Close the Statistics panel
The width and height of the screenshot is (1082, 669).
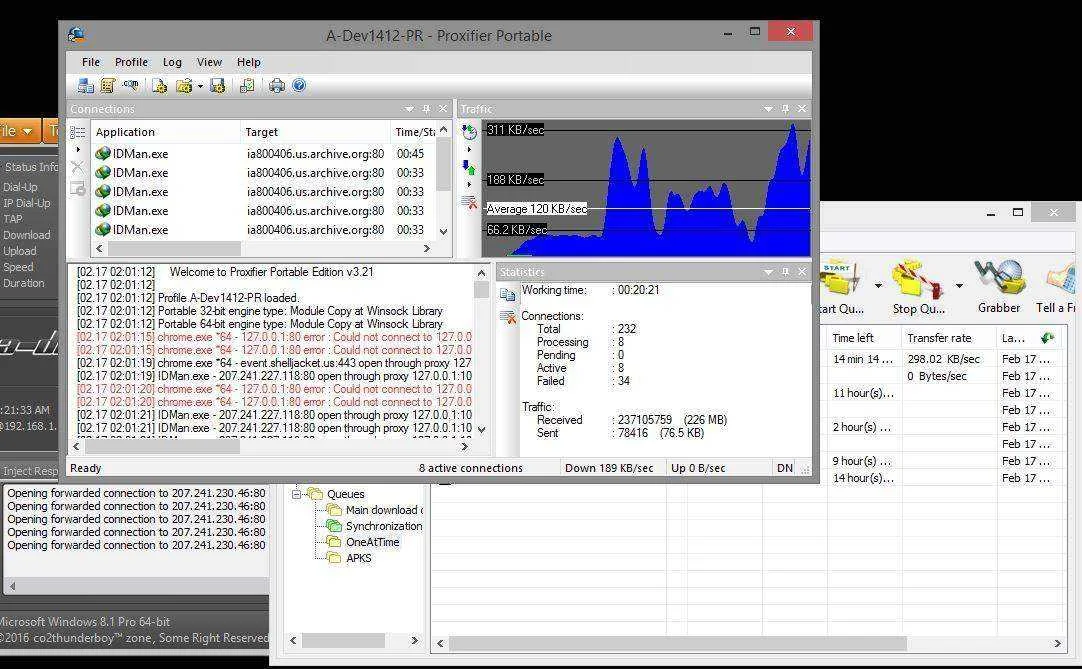pyautogui.click(x=802, y=272)
